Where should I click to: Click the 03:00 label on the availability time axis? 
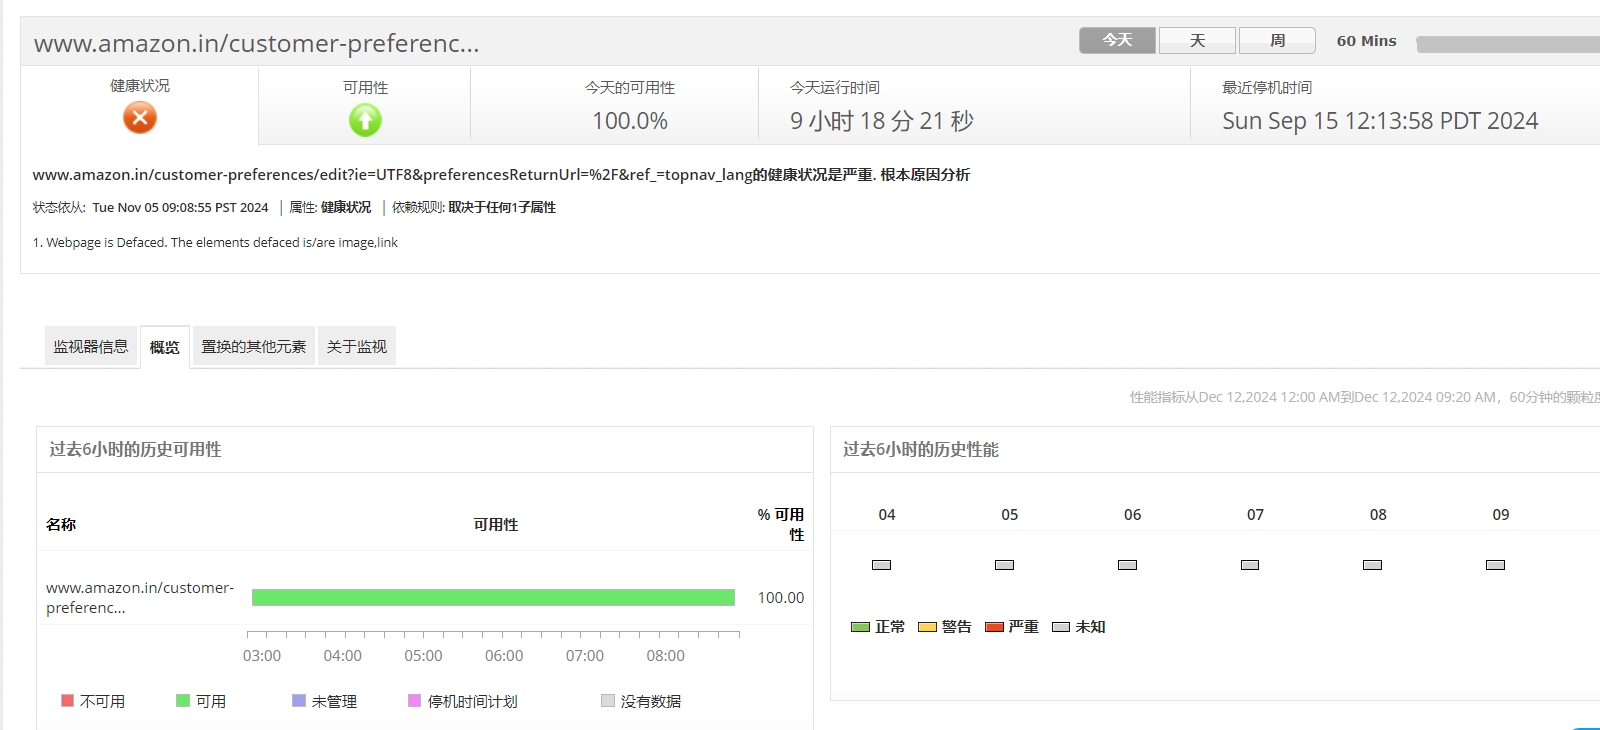click(x=262, y=656)
